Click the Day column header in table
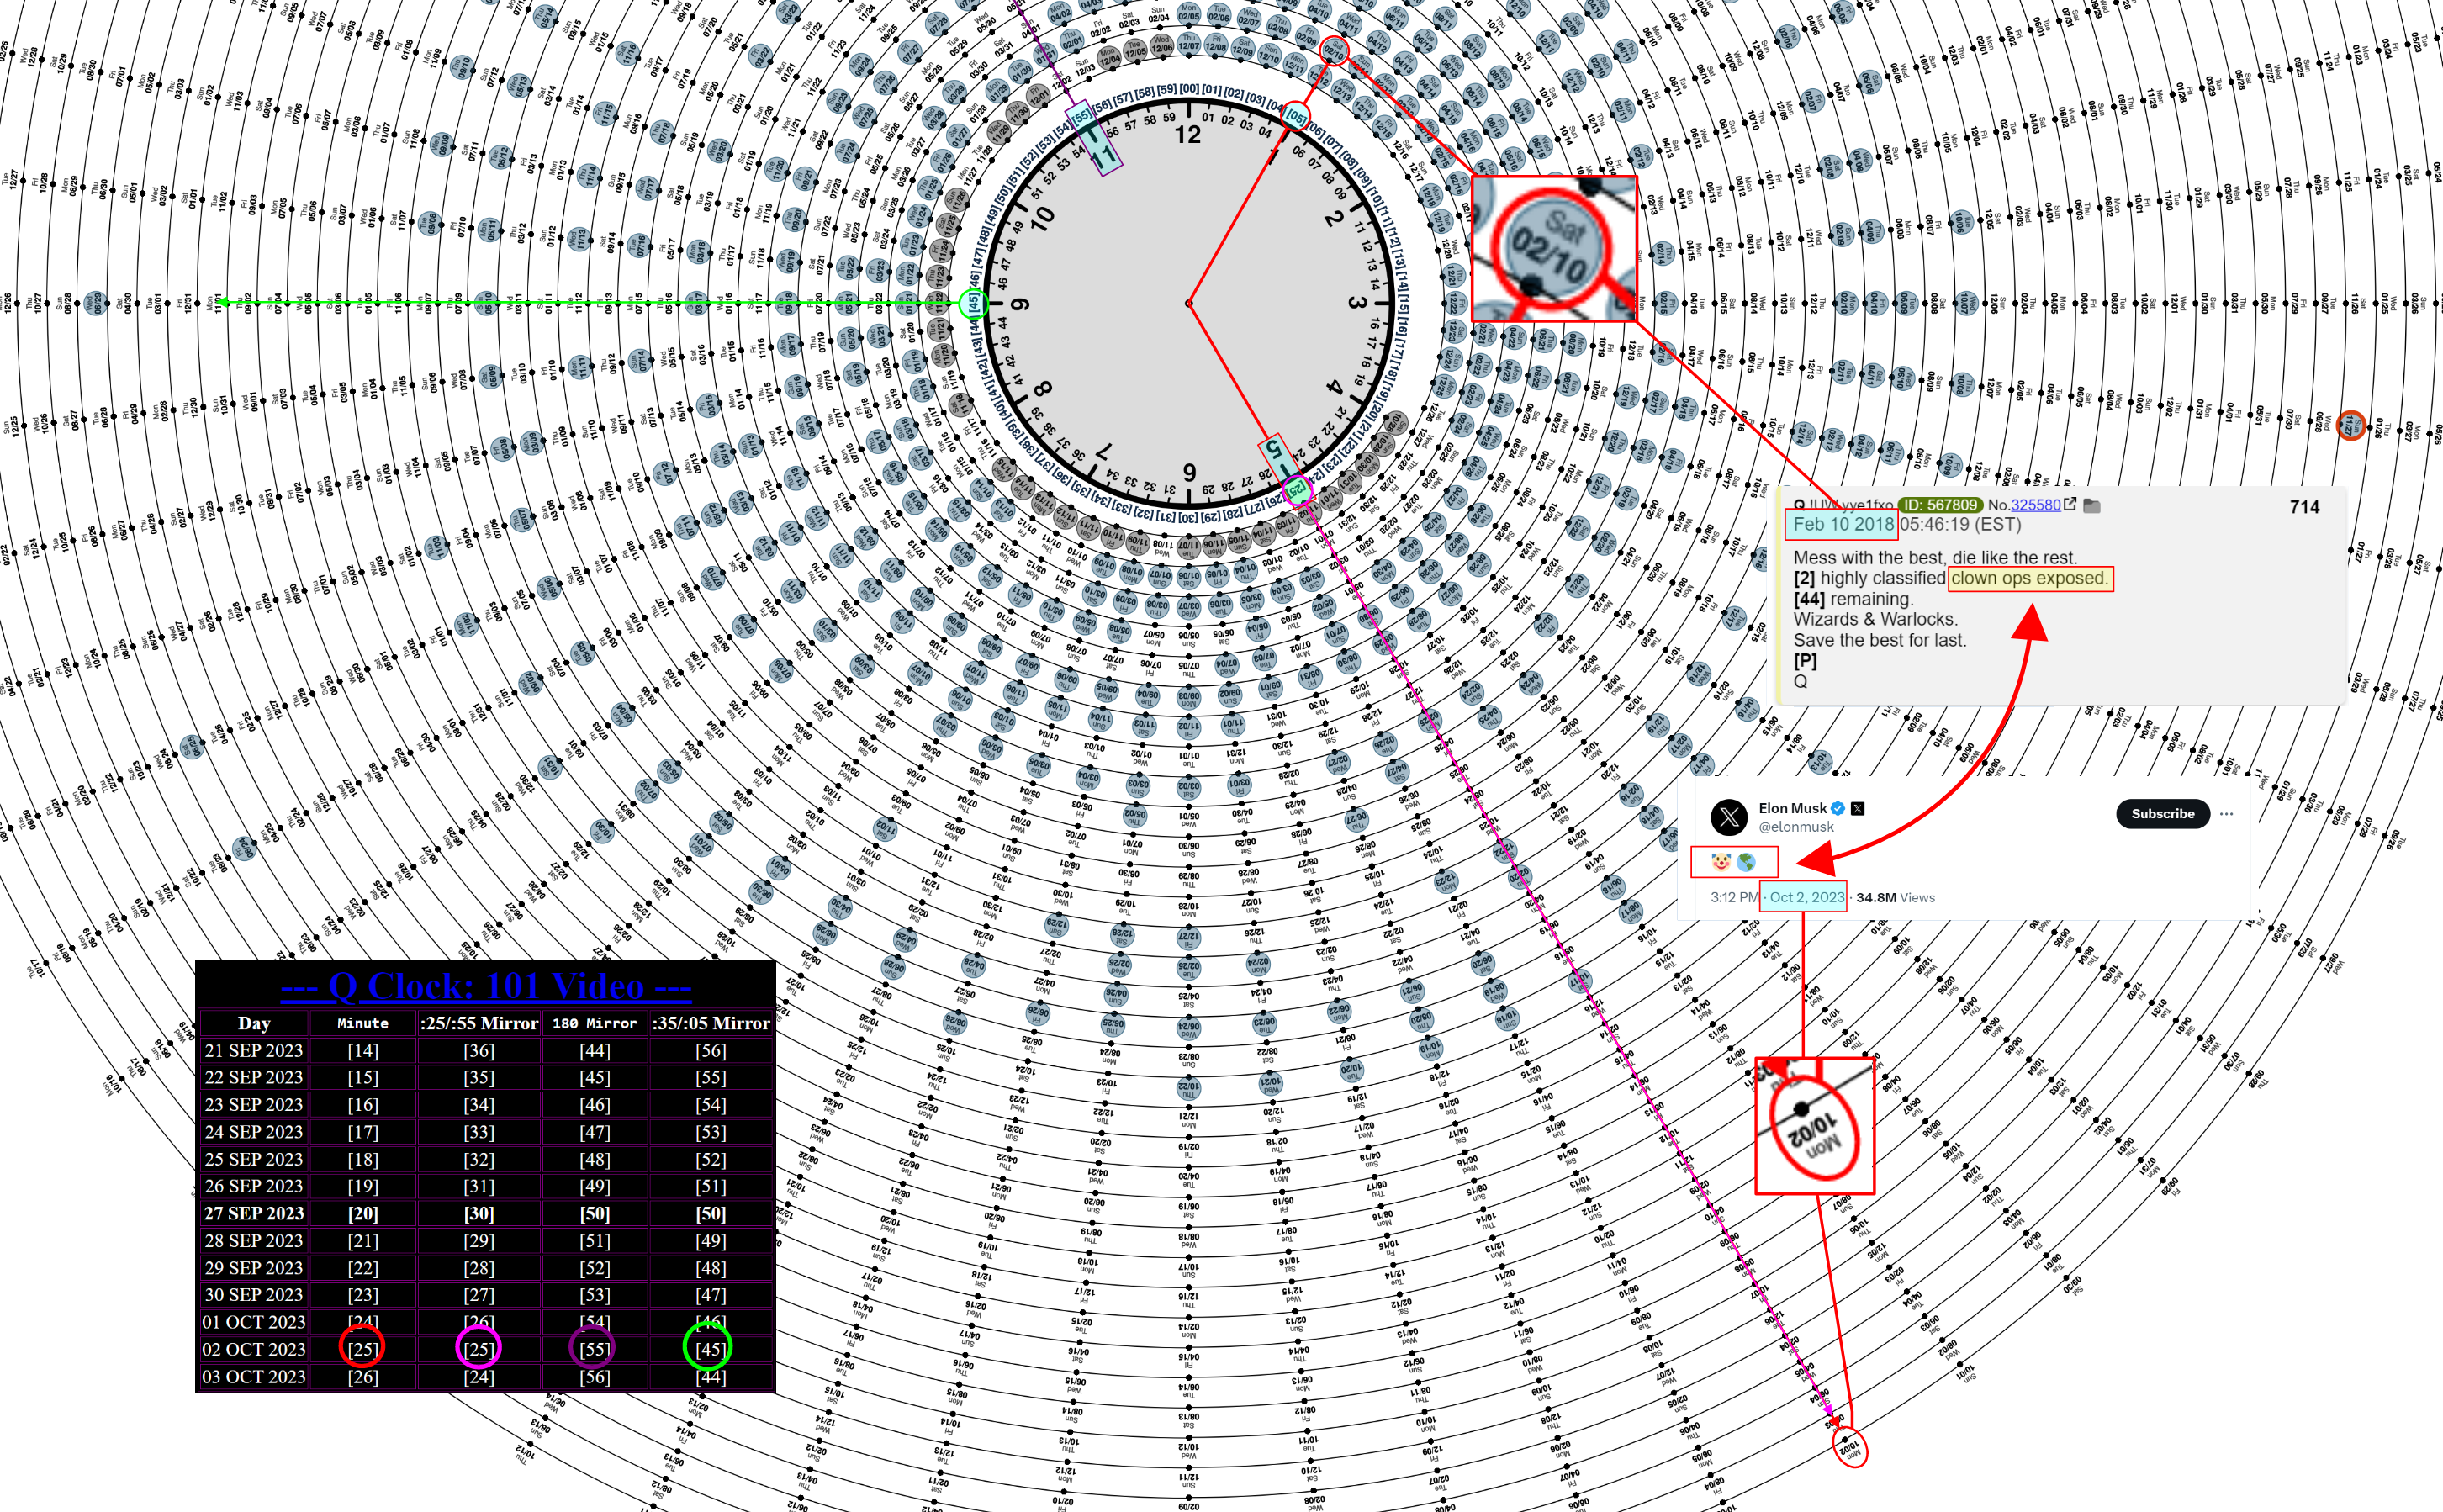 tap(254, 1023)
